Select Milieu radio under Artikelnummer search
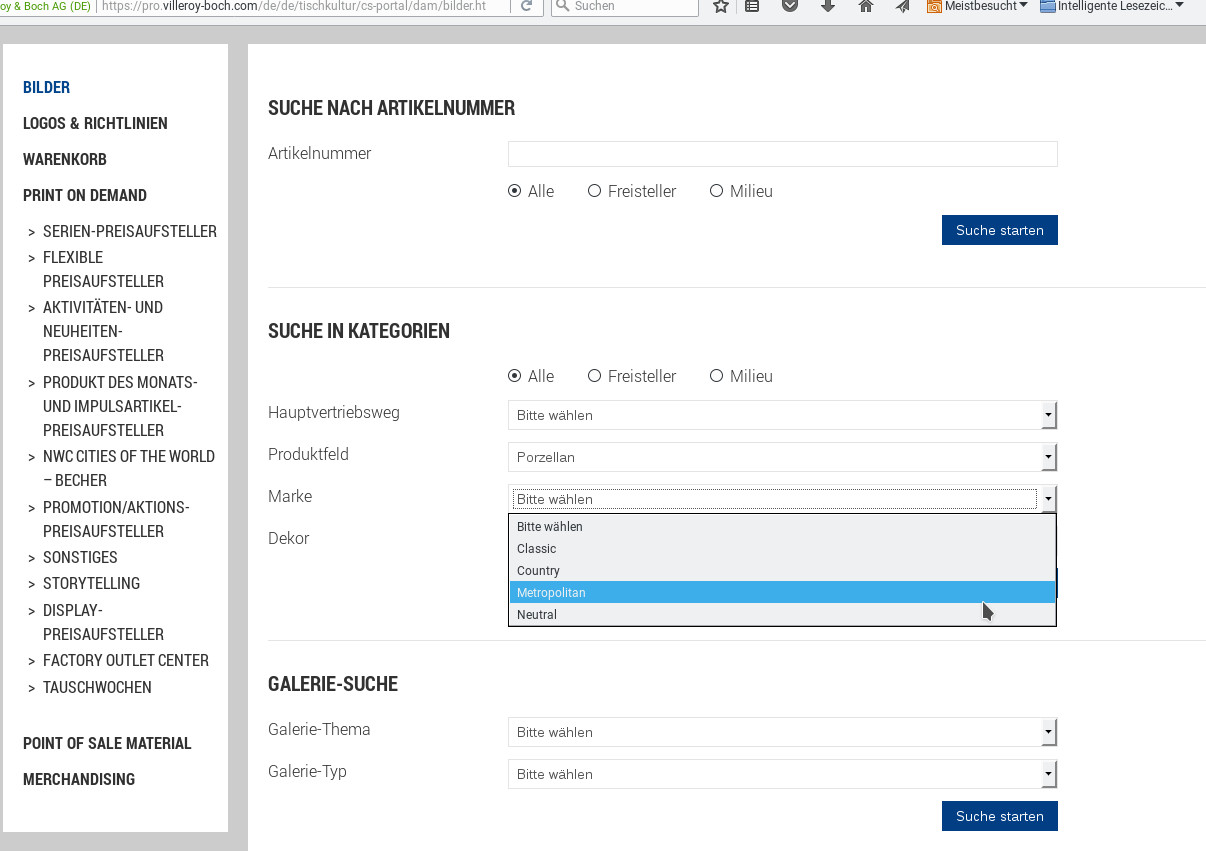 coord(716,191)
